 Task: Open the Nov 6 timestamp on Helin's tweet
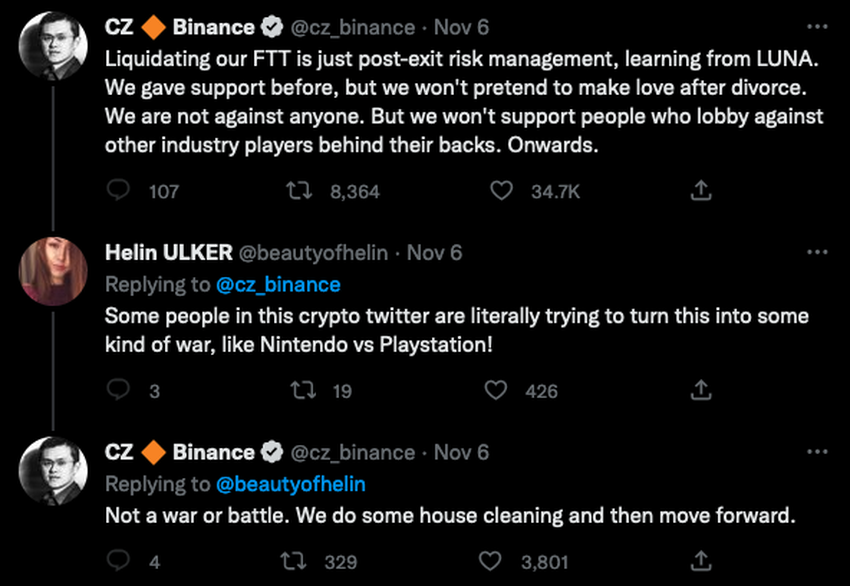point(435,253)
